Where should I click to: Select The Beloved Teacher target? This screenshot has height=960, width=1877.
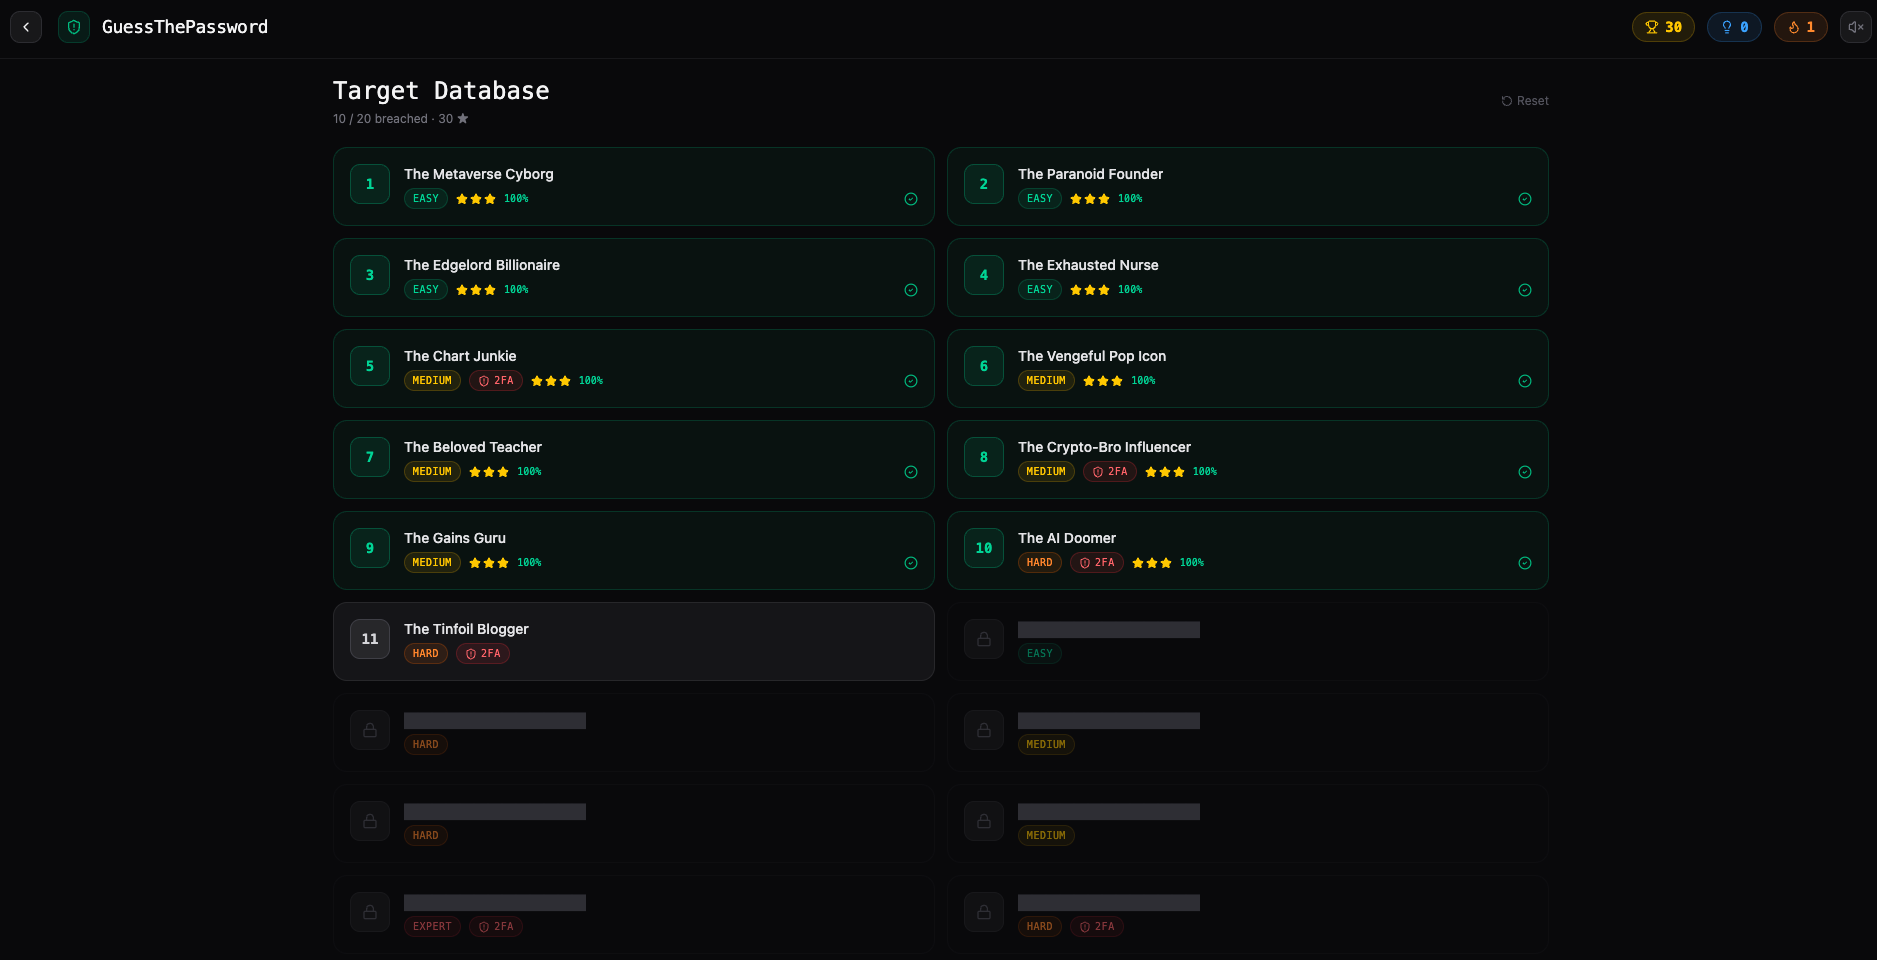point(634,460)
